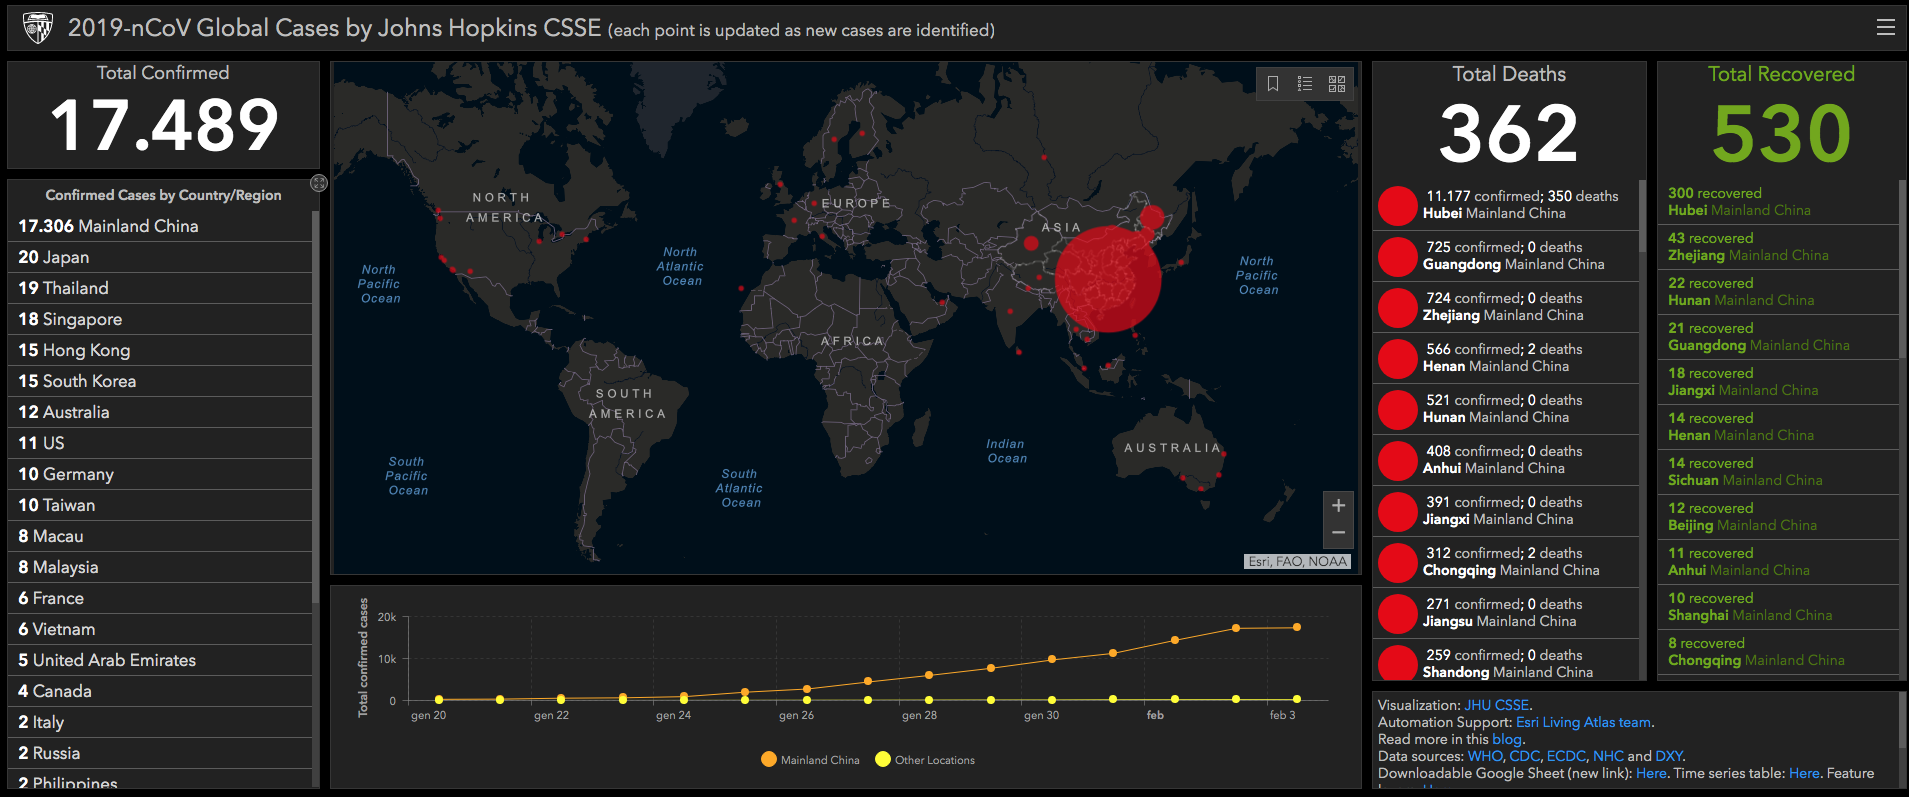Viewport: 1909px width, 797px height.
Task: Click the red circle beside Hunan 521 confirmed
Action: 1398,410
